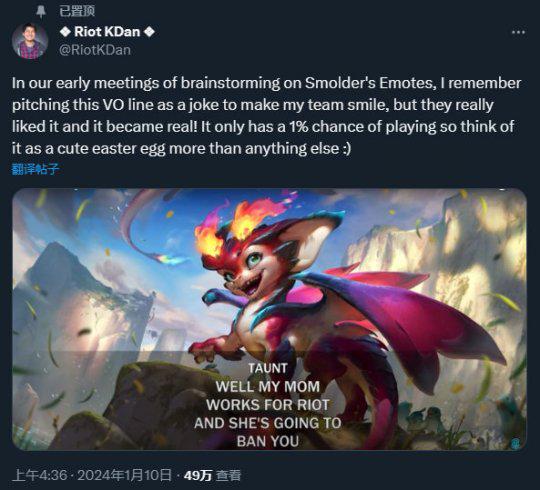Click the 翻译帖子 translate post link
Viewport: 540px width, 490px height.
pos(35,169)
